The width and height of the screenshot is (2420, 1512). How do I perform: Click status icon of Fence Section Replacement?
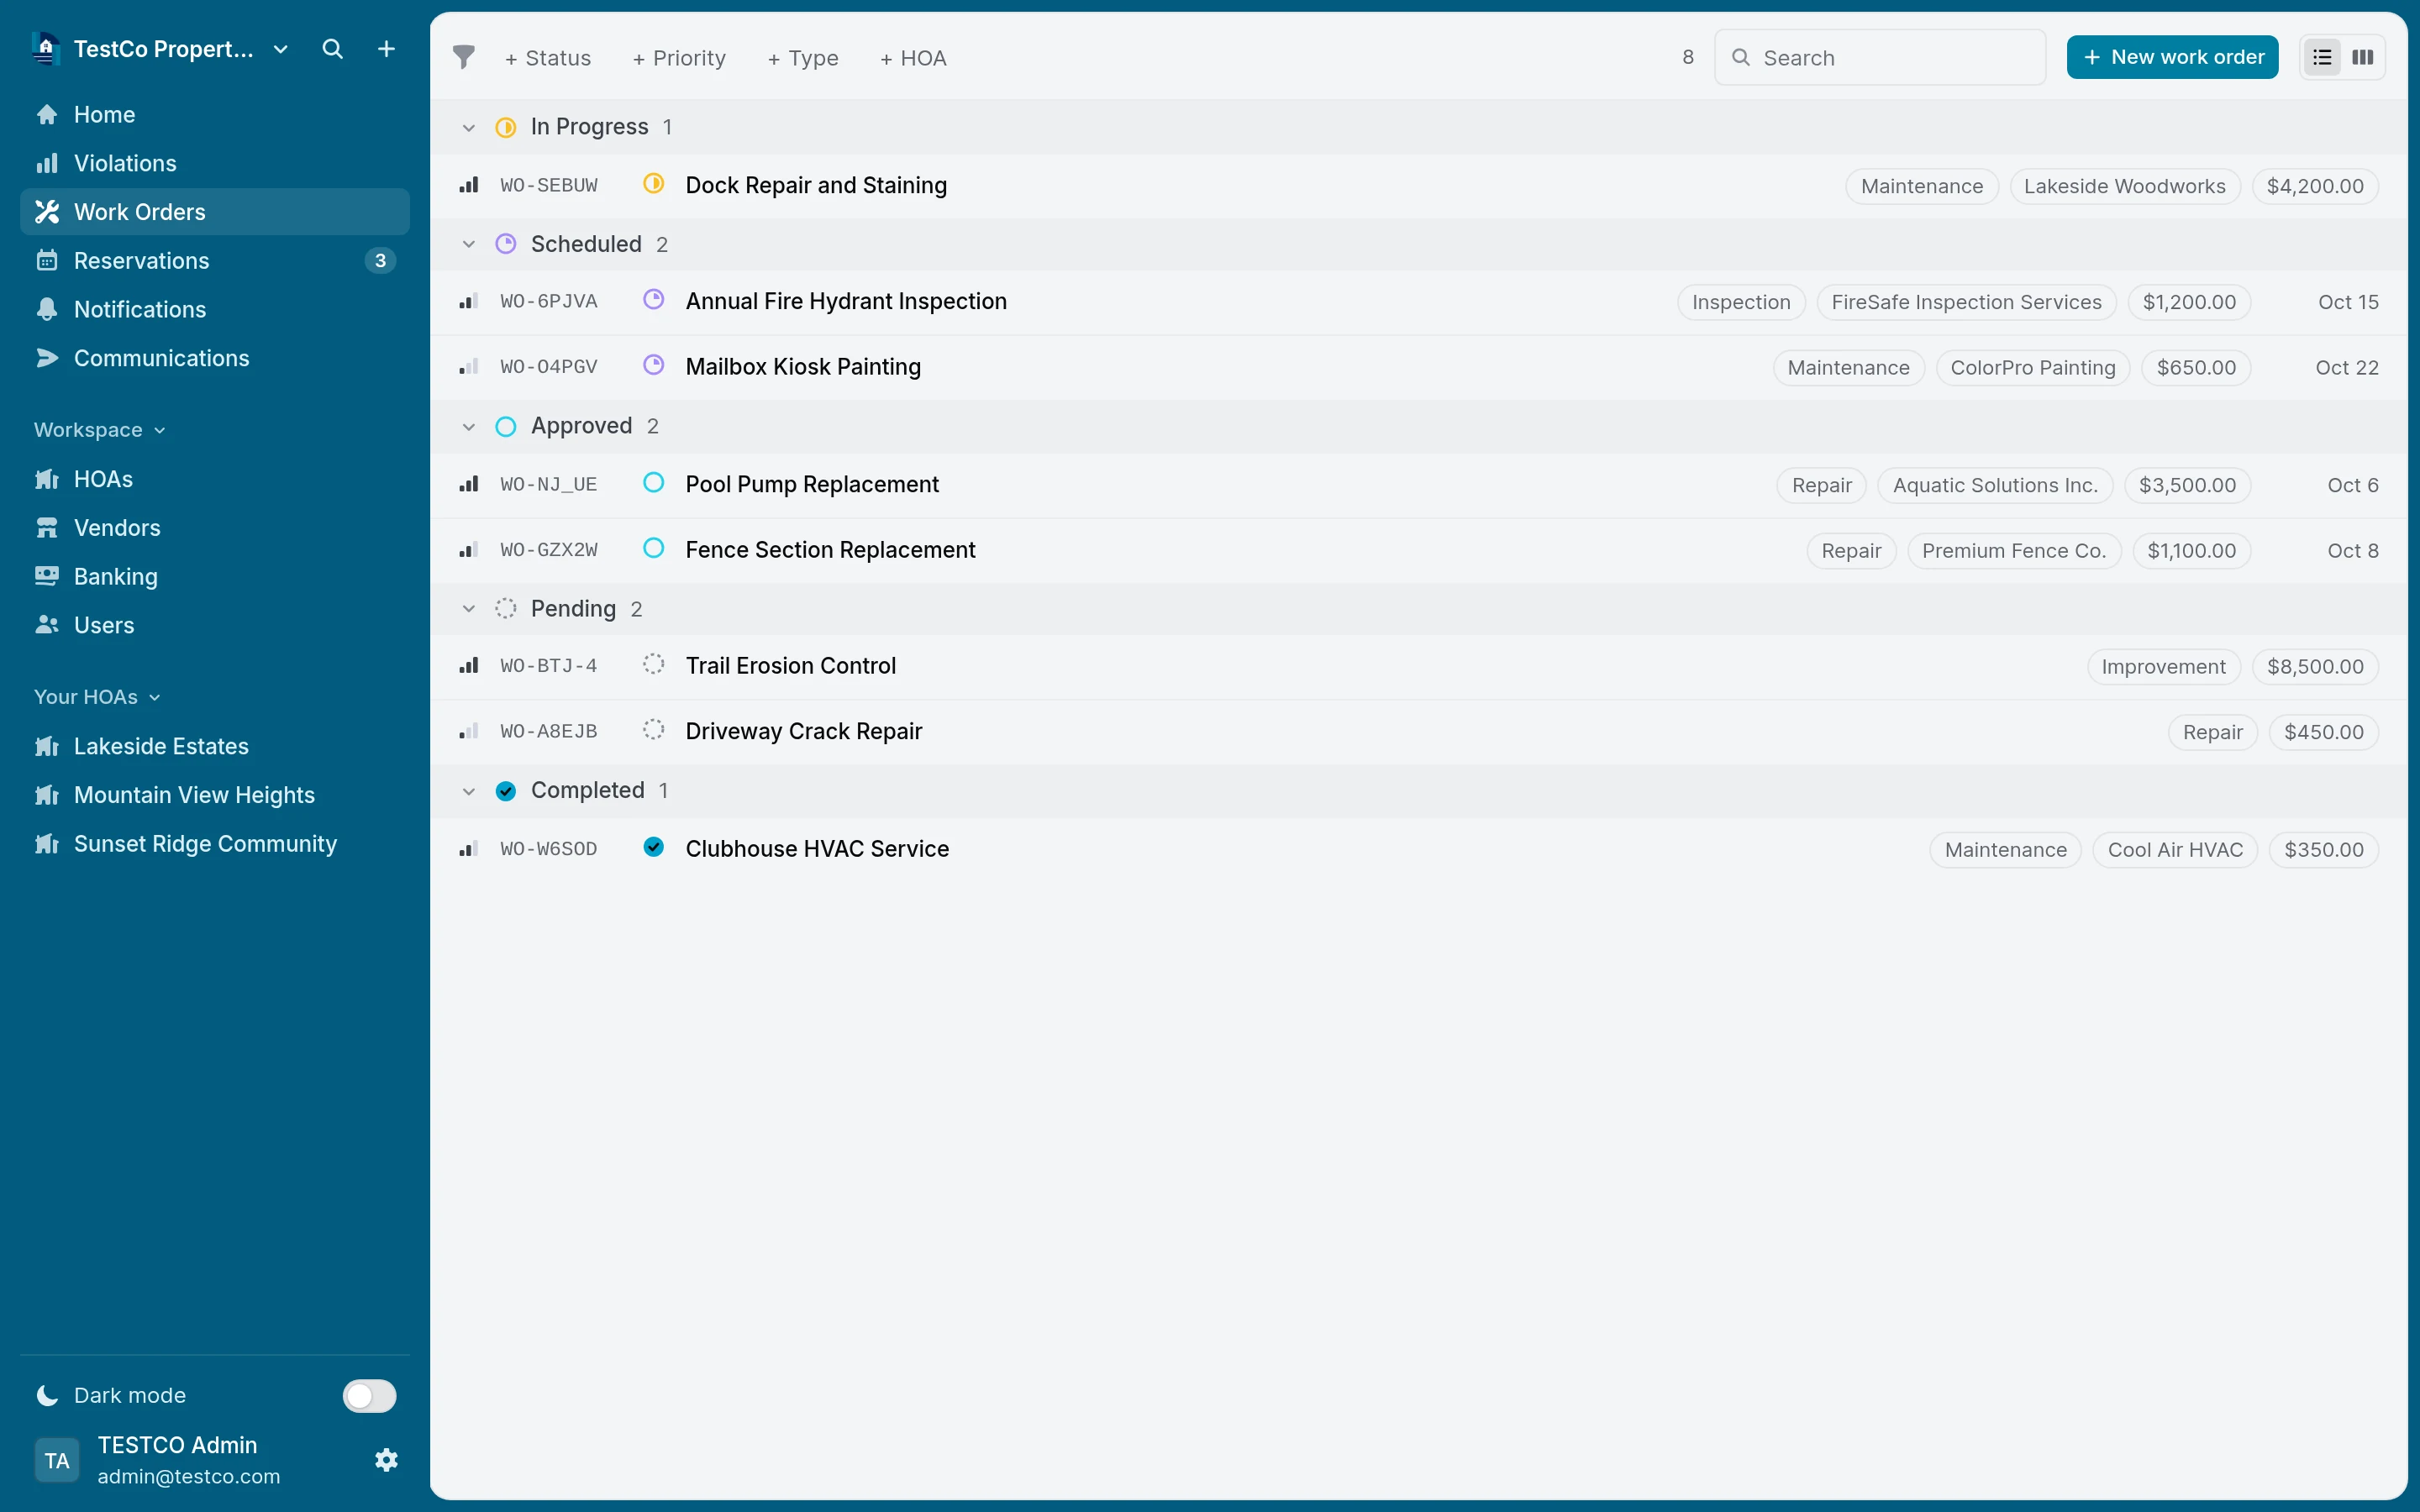[x=654, y=548]
